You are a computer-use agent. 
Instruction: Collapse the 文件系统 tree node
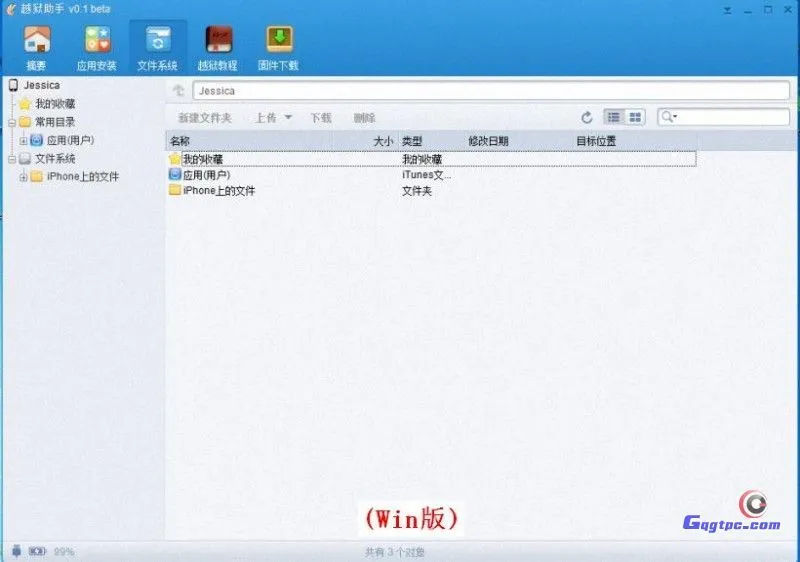coord(12,159)
